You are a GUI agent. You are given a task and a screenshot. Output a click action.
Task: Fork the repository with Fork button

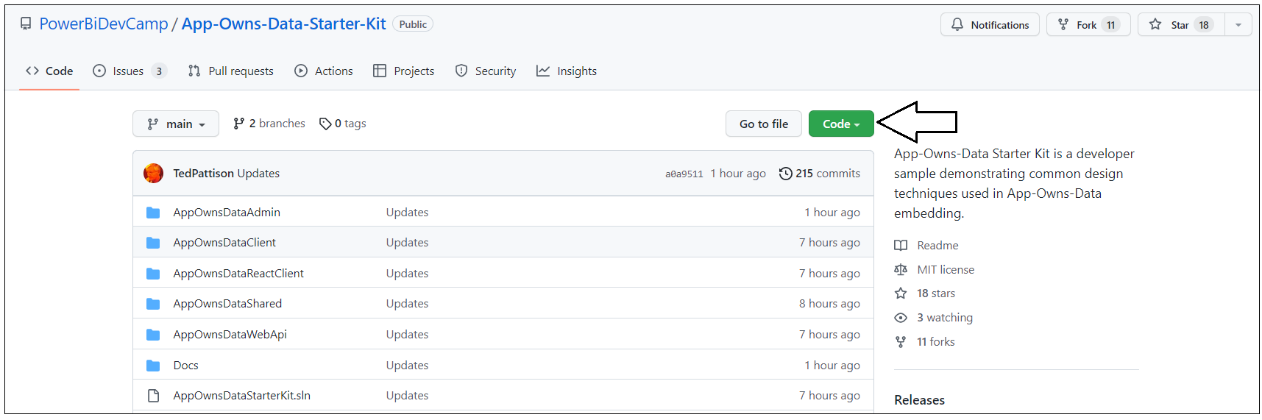[x=1088, y=25]
